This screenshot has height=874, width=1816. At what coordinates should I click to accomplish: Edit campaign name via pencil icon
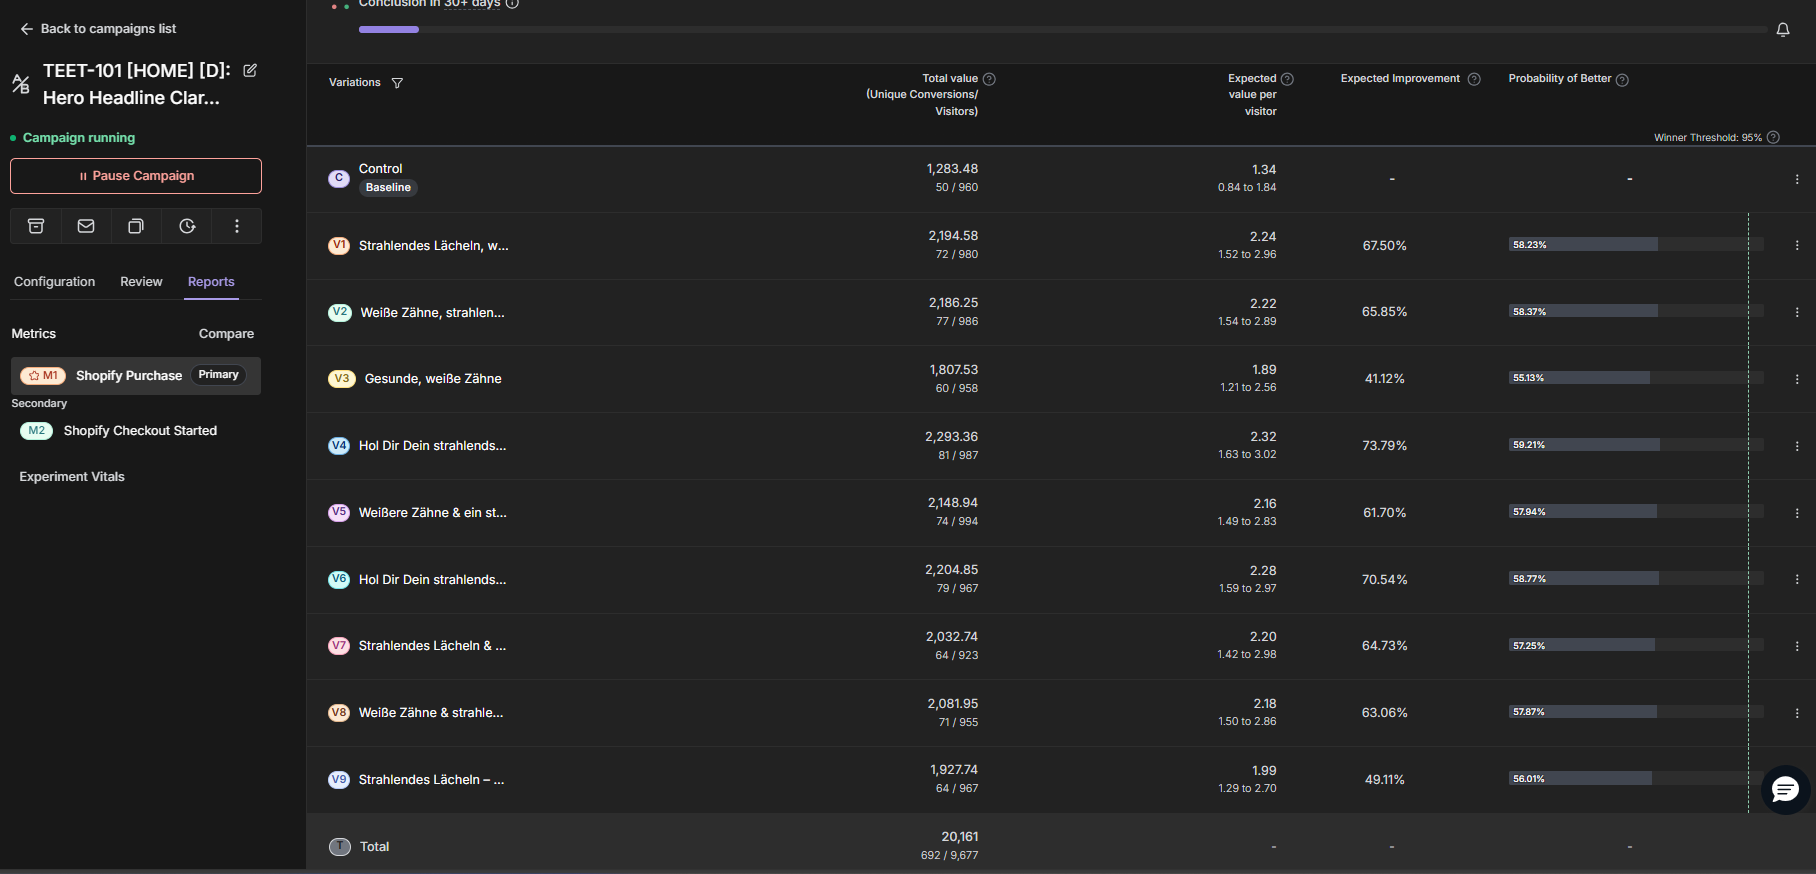tap(250, 70)
